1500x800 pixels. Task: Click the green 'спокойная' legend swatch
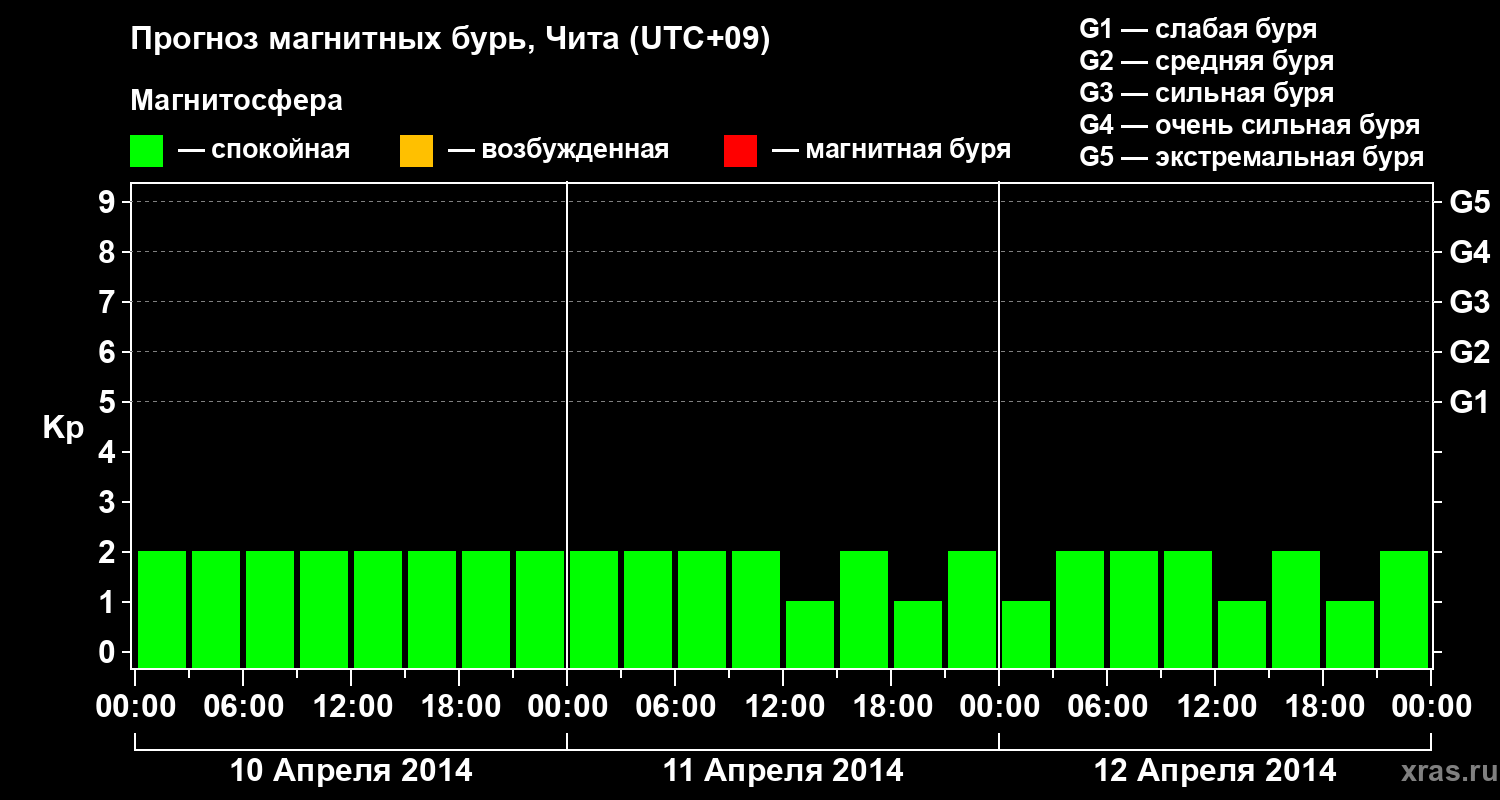click(x=147, y=151)
